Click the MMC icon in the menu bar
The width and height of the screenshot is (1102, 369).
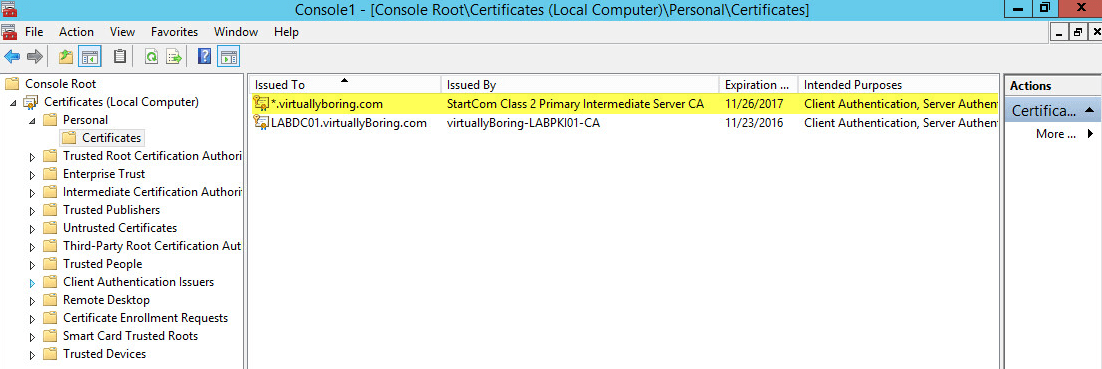pyautogui.click(x=9, y=32)
